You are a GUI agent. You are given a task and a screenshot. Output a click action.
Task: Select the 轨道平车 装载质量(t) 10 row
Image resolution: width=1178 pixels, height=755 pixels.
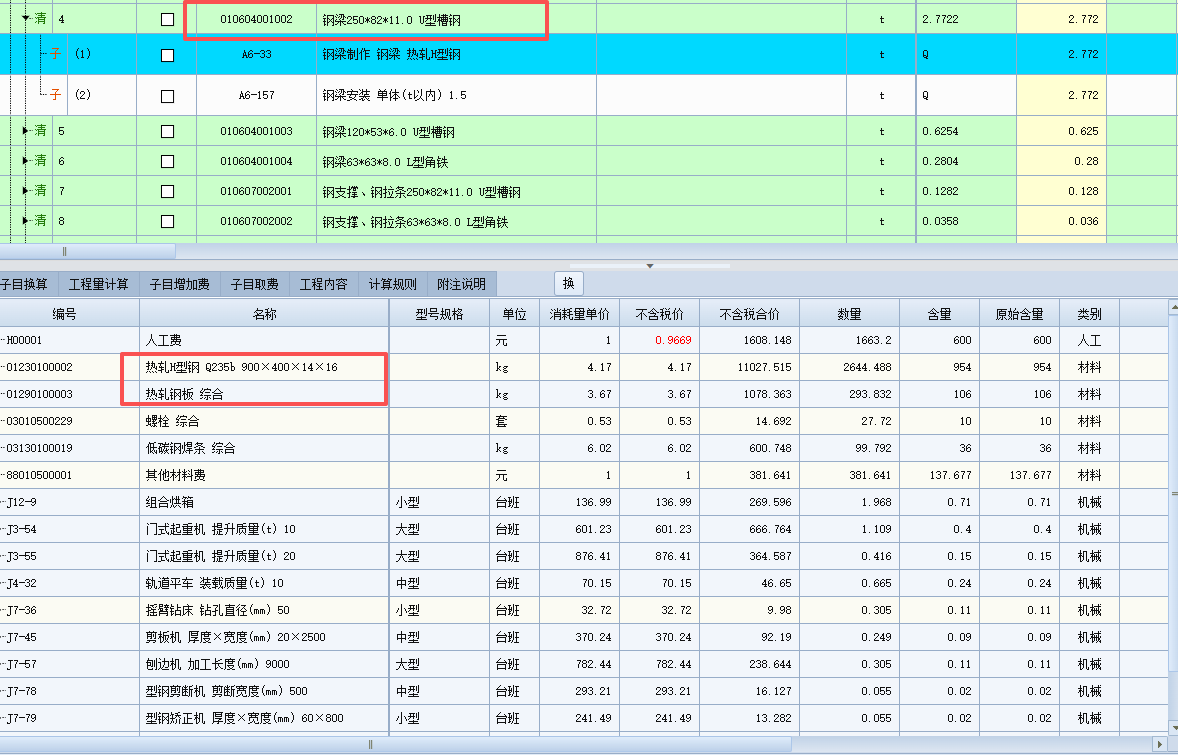(x=584, y=584)
